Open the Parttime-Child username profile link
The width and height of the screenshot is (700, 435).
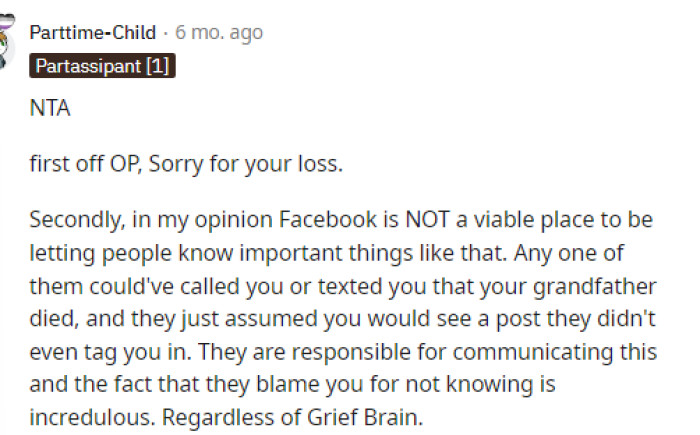click(x=92, y=33)
